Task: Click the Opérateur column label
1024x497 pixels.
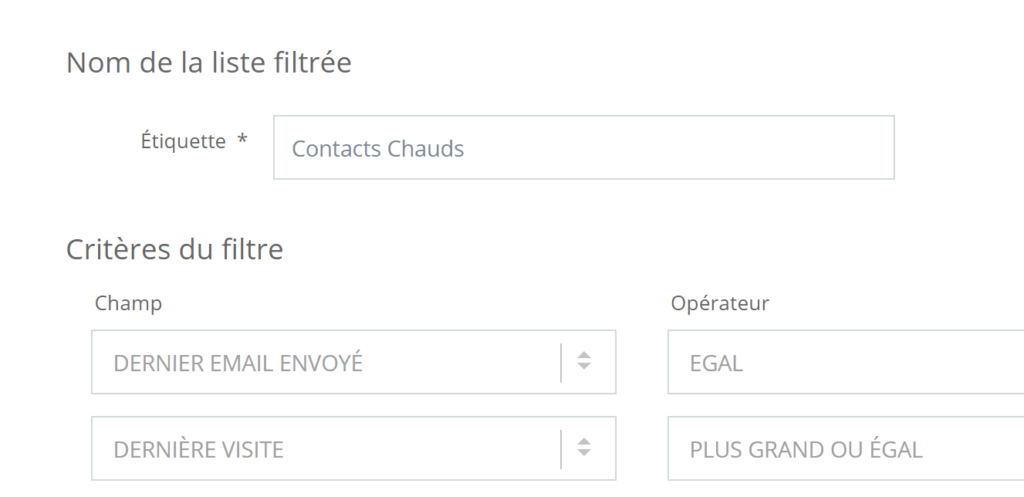Action: 720,303
